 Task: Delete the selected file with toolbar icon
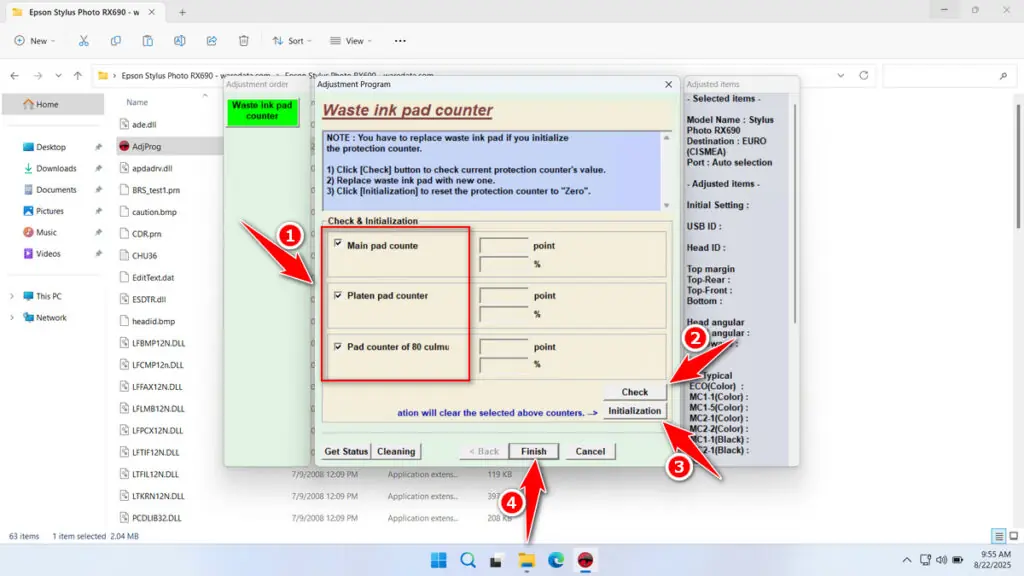[243, 40]
